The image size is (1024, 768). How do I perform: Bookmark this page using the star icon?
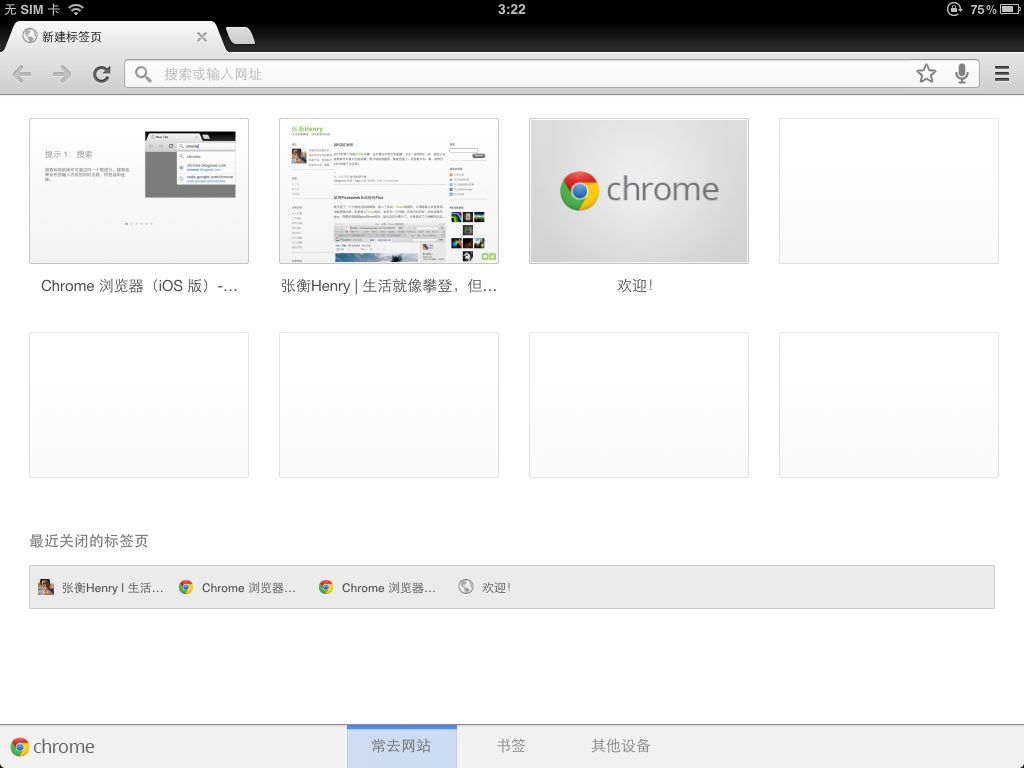(x=926, y=73)
